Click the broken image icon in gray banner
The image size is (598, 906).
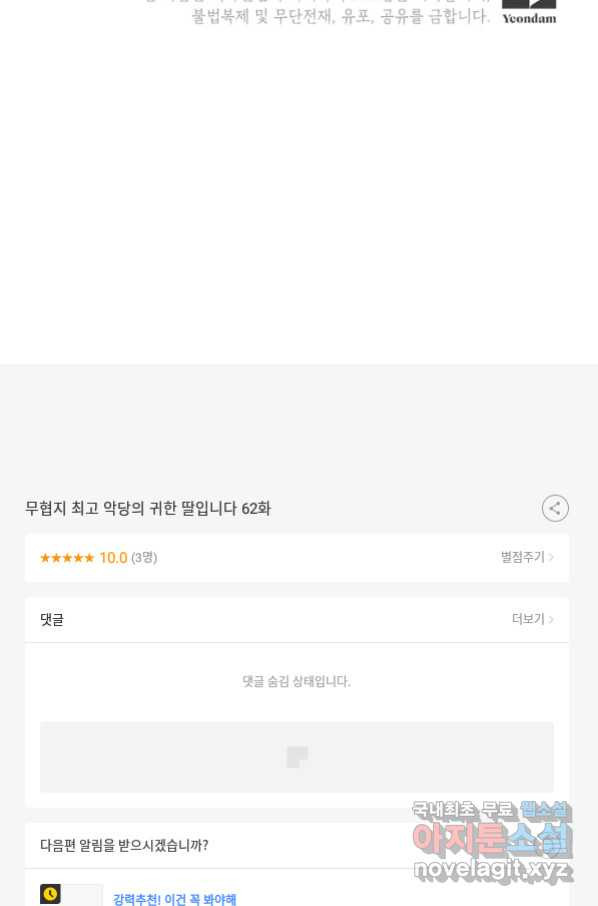297,757
